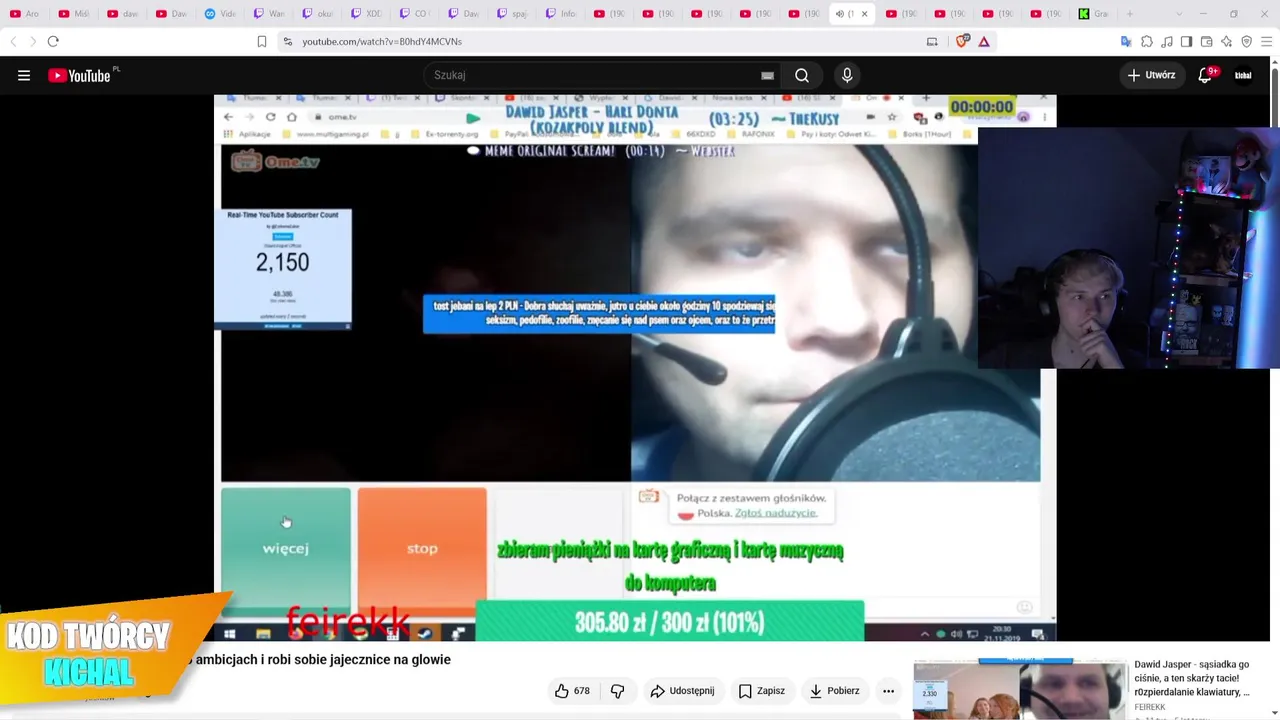Open the Brave VPN shield icon
The image size is (1280, 720).
[x=1246, y=41]
